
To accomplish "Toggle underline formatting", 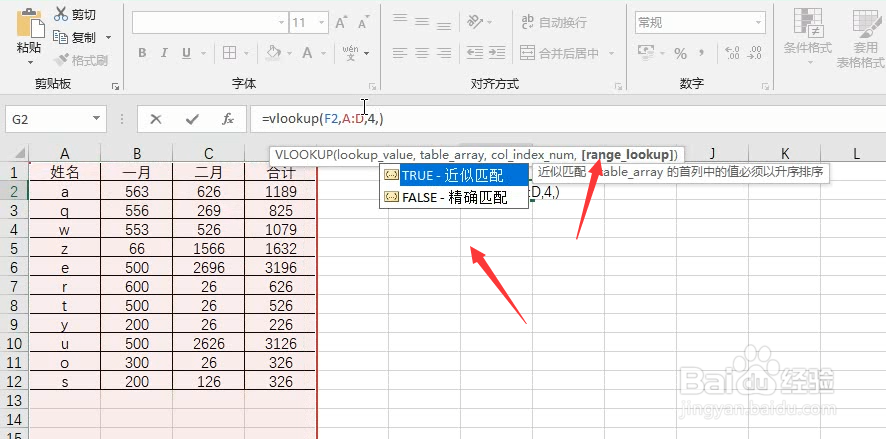I will (186, 53).
